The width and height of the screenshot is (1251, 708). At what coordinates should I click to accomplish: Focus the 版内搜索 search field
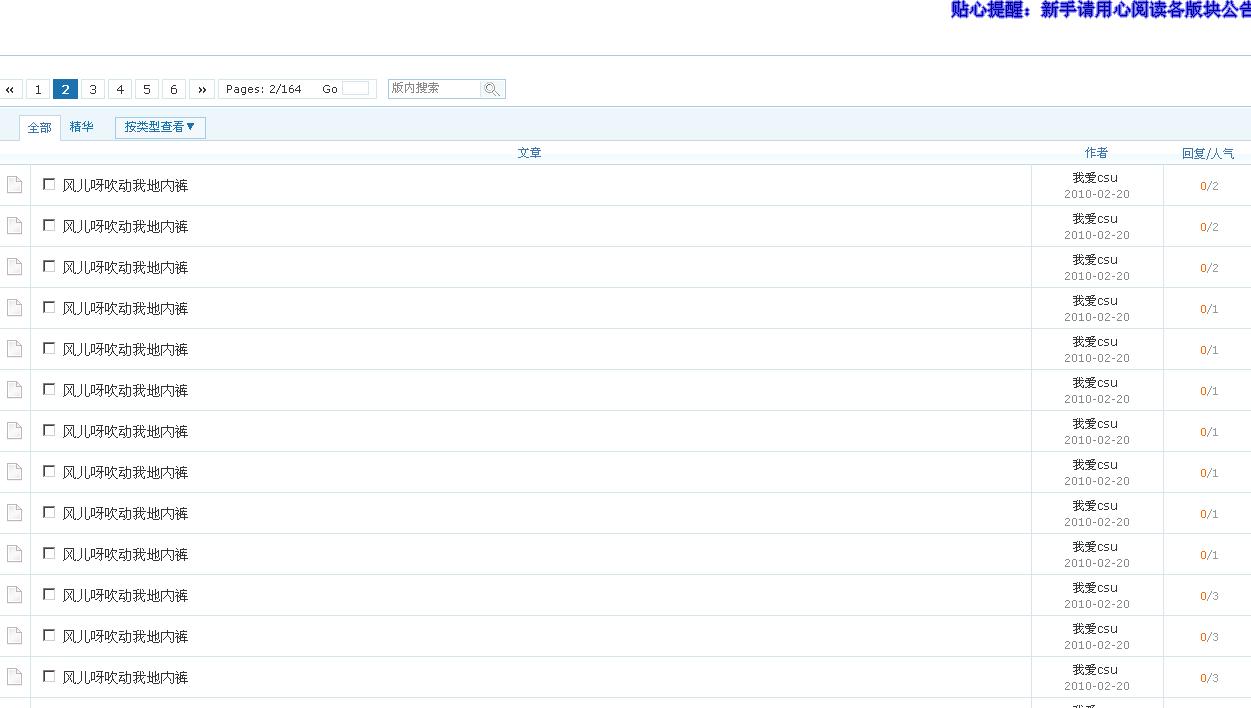click(434, 89)
